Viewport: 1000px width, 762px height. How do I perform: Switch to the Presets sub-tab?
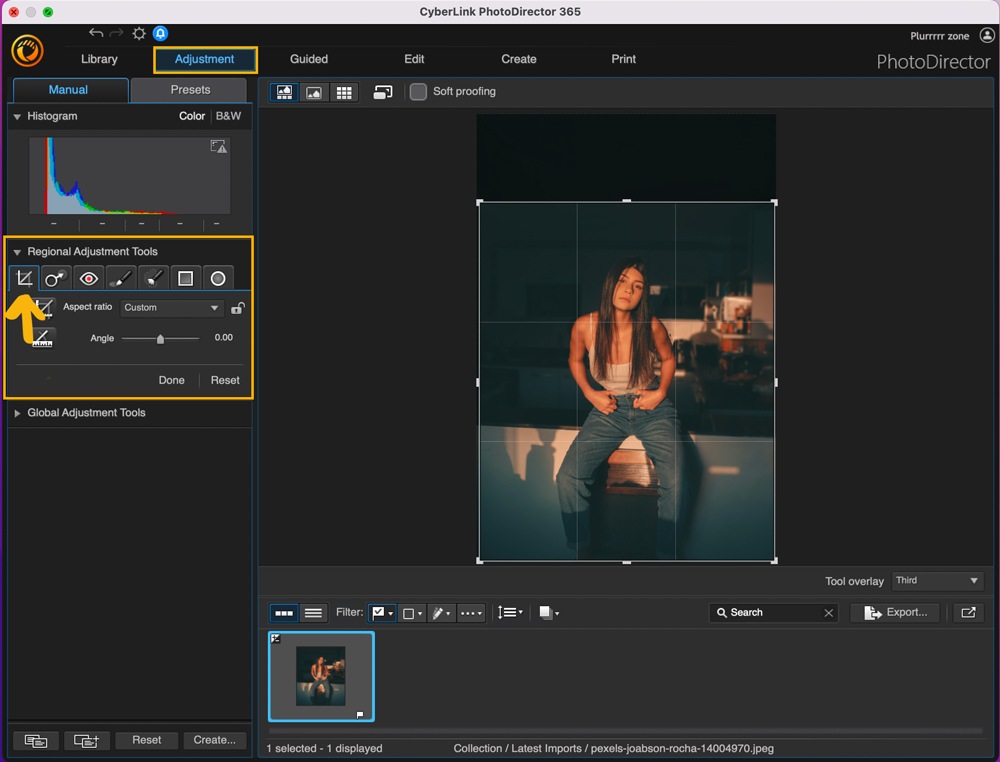tap(189, 90)
